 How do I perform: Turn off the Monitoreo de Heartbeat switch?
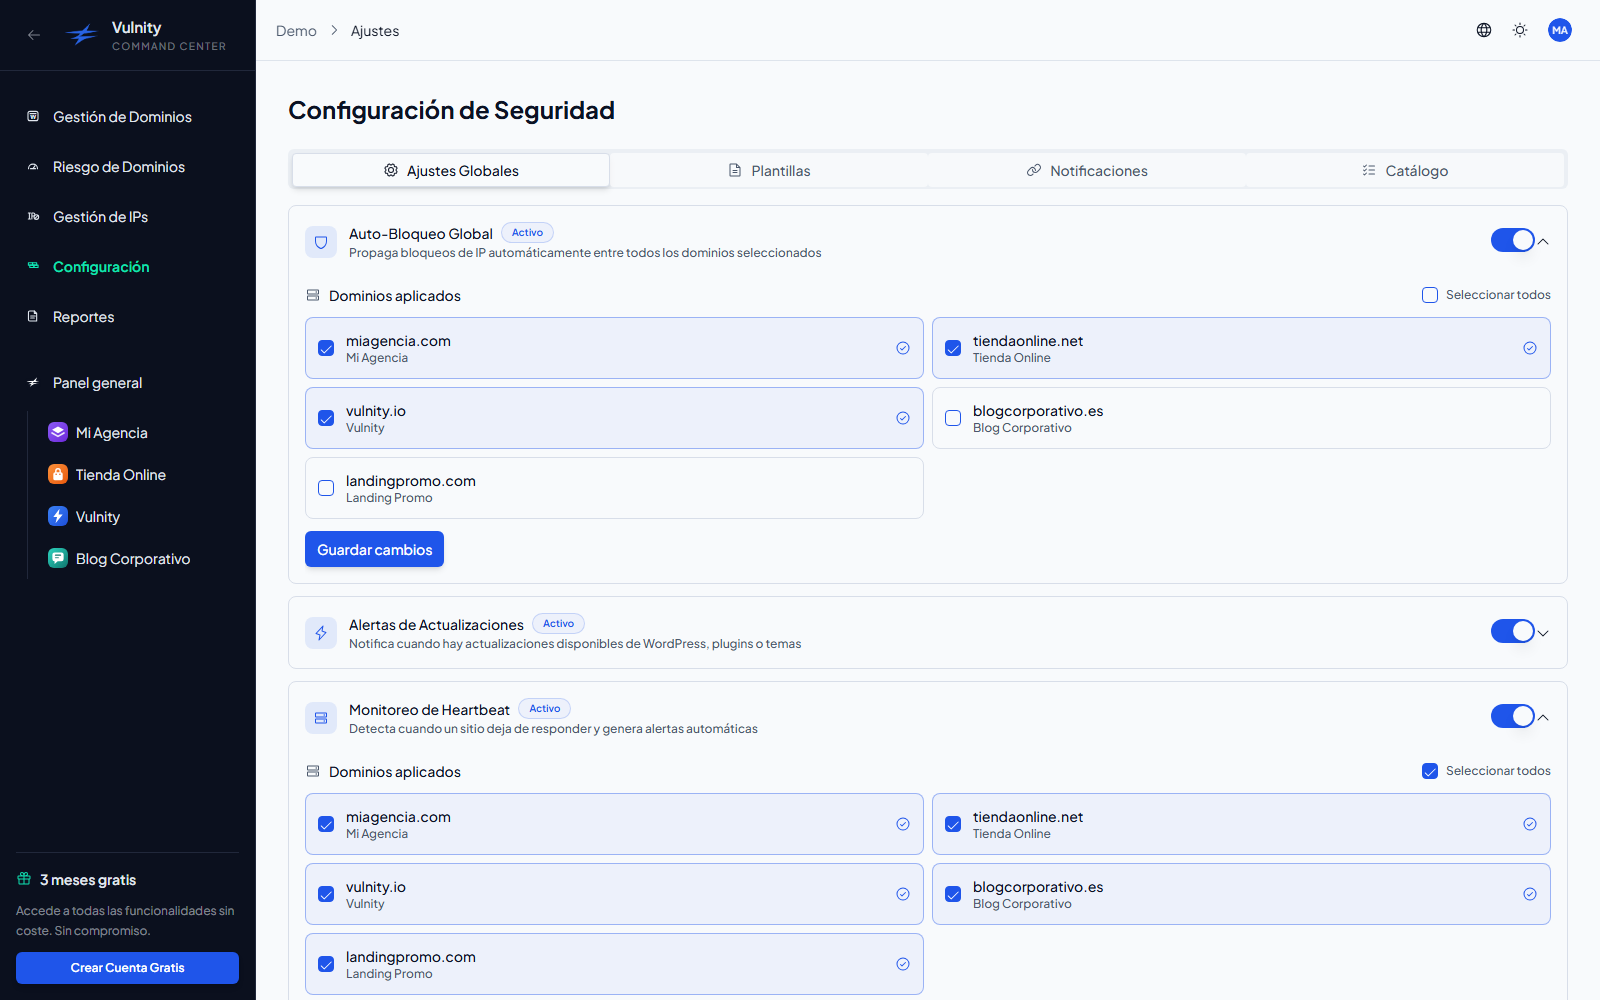(x=1512, y=716)
